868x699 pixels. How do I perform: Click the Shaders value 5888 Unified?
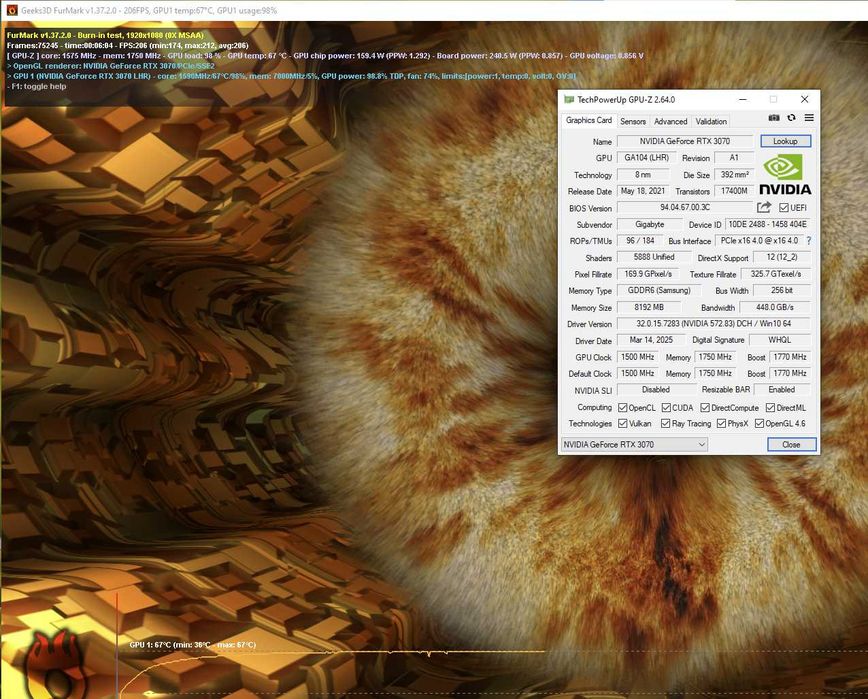point(654,257)
